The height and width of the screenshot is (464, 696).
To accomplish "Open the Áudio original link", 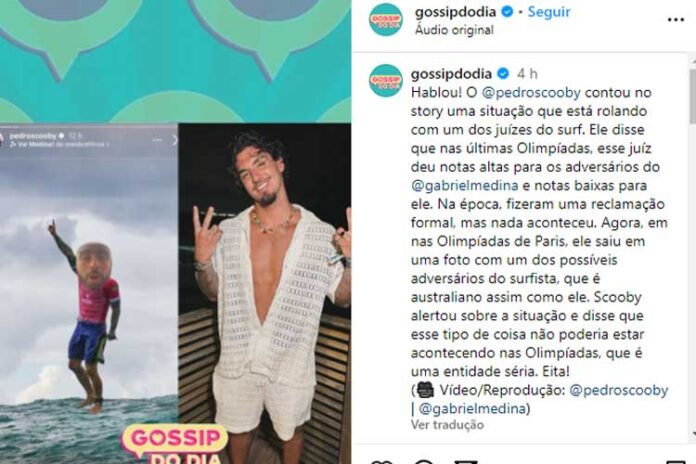I will coord(454,30).
